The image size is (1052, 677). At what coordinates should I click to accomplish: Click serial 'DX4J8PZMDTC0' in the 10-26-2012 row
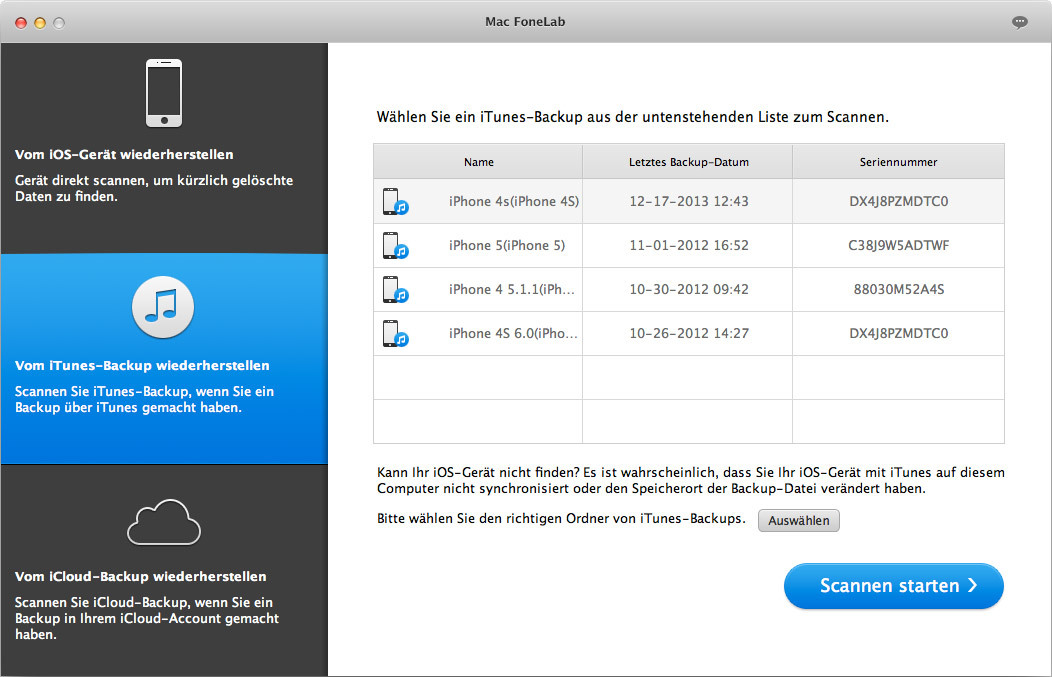pyautogui.click(x=898, y=333)
